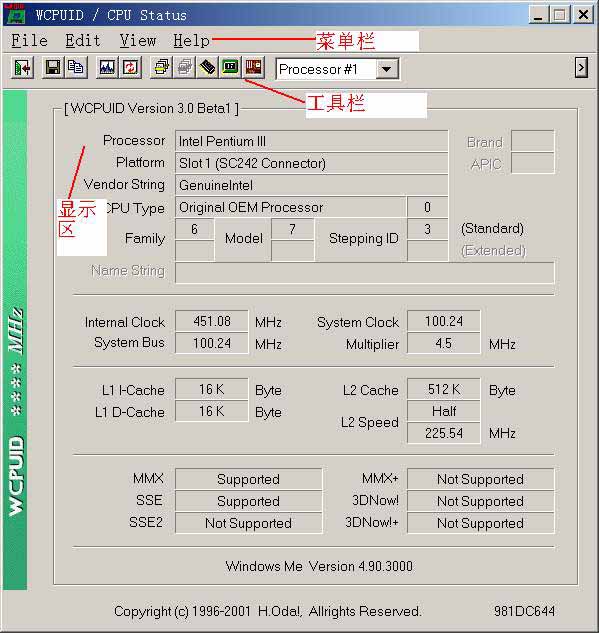Viewport: 599px width, 633px height.
Task: Click the Windows Me Version 4.90.3000 text
Action: [x=319, y=566]
